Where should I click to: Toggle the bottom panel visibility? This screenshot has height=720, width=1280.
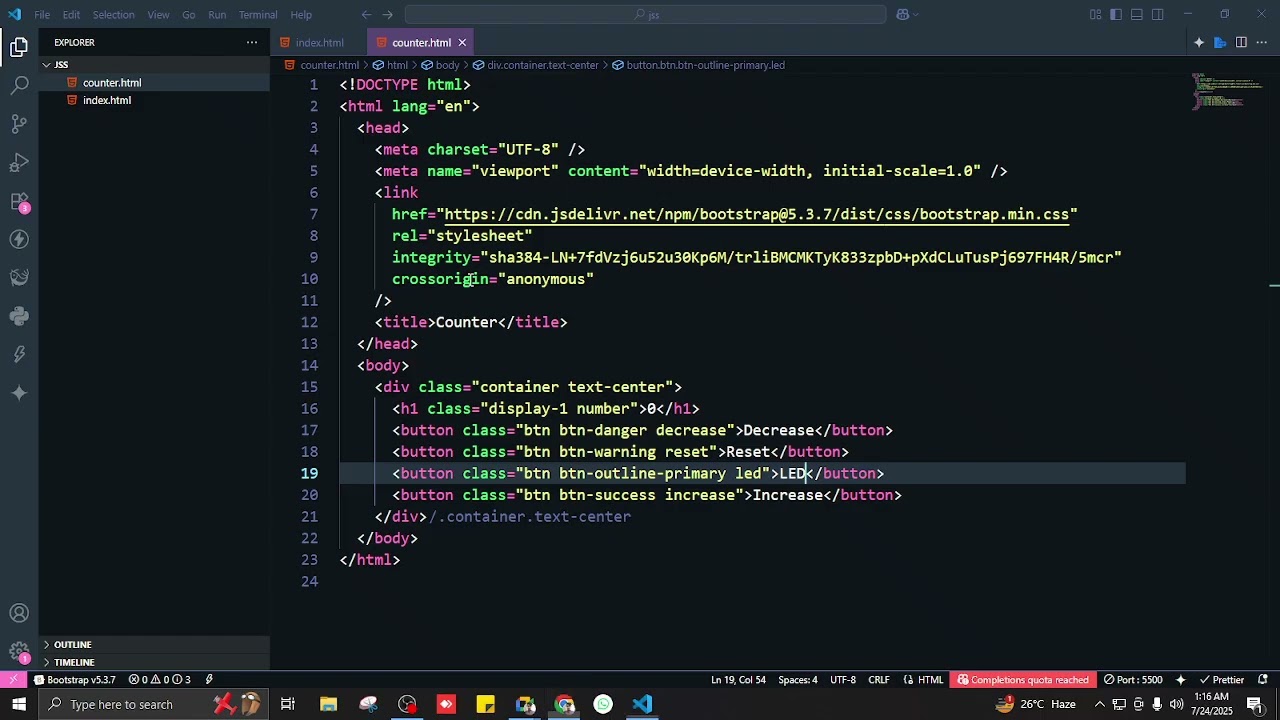(1136, 14)
